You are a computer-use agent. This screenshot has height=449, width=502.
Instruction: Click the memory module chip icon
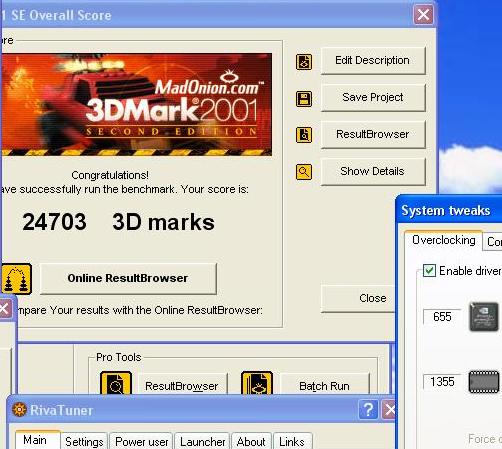tap(484, 382)
